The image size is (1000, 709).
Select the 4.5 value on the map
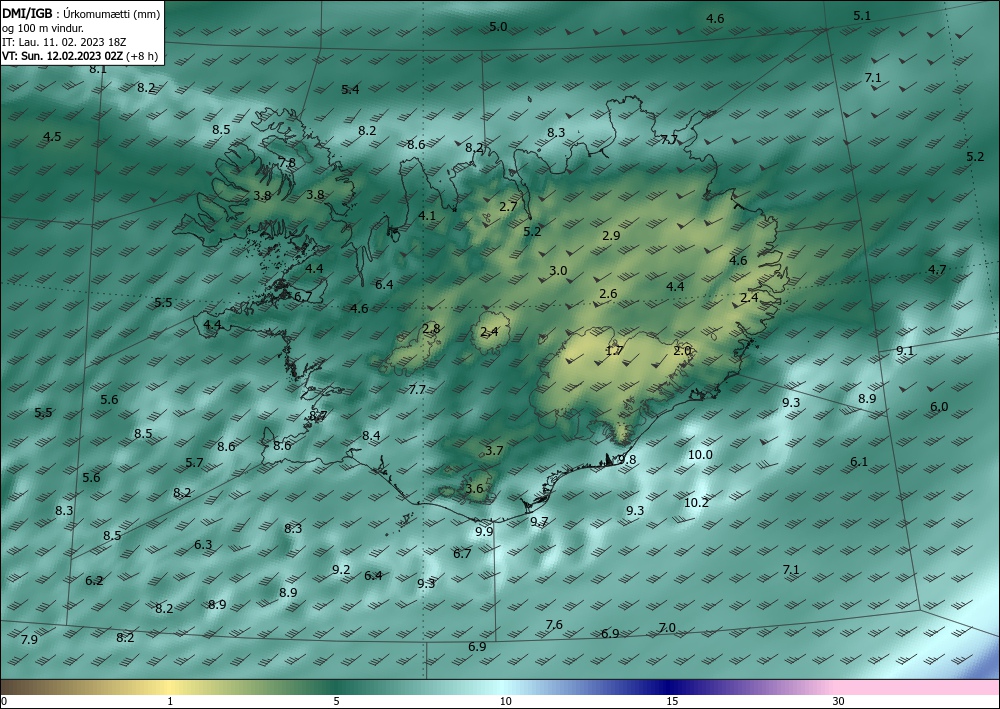pos(52,137)
